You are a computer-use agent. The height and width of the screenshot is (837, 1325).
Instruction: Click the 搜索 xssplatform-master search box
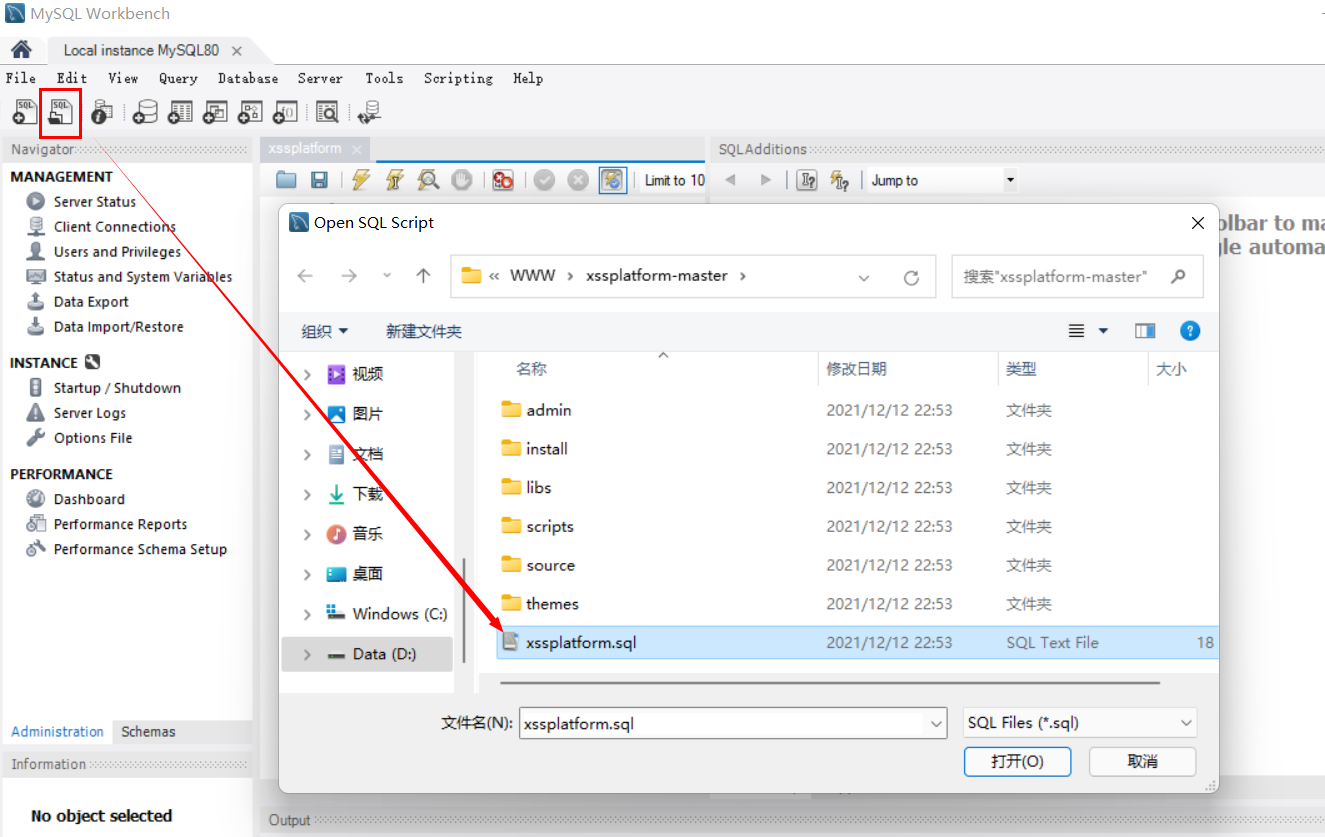[1077, 277]
